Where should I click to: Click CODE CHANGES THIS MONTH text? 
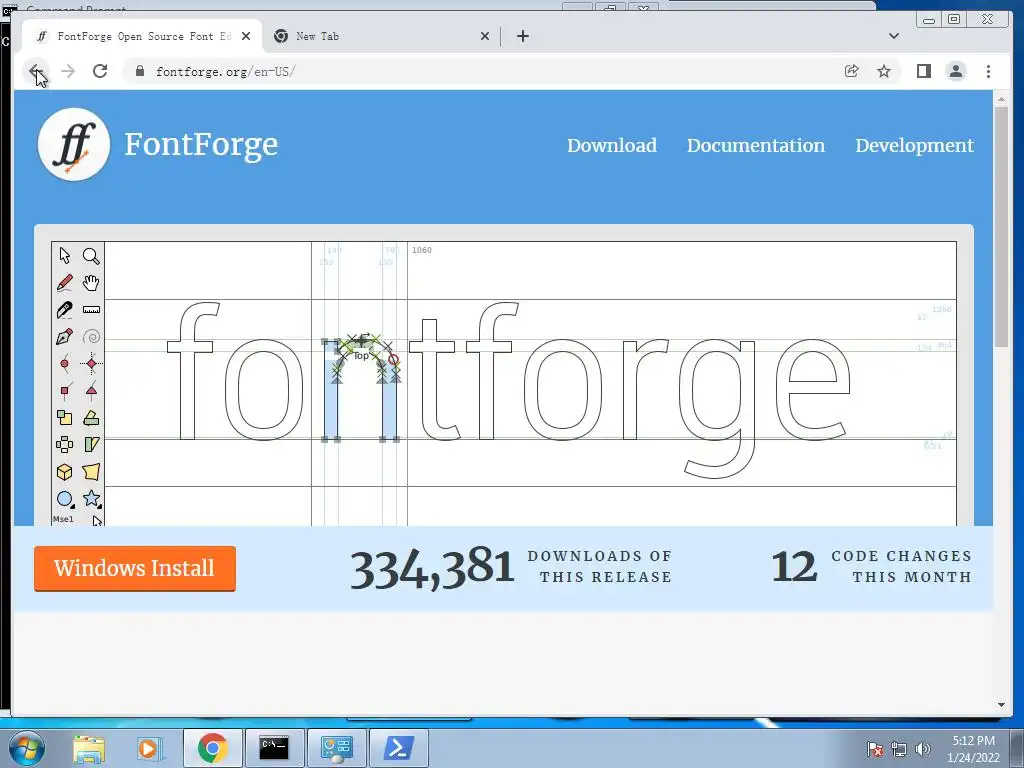[x=901, y=566]
